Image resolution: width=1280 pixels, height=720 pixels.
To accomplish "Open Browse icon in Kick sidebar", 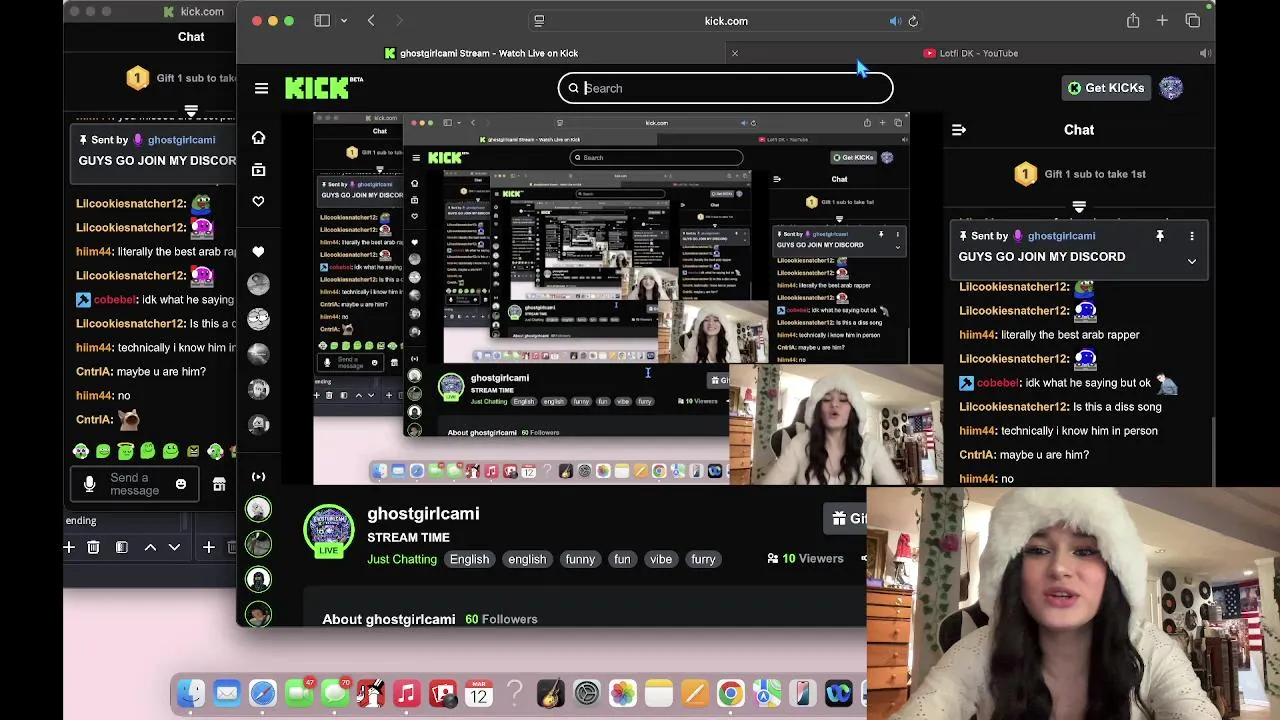I will [x=258, y=170].
